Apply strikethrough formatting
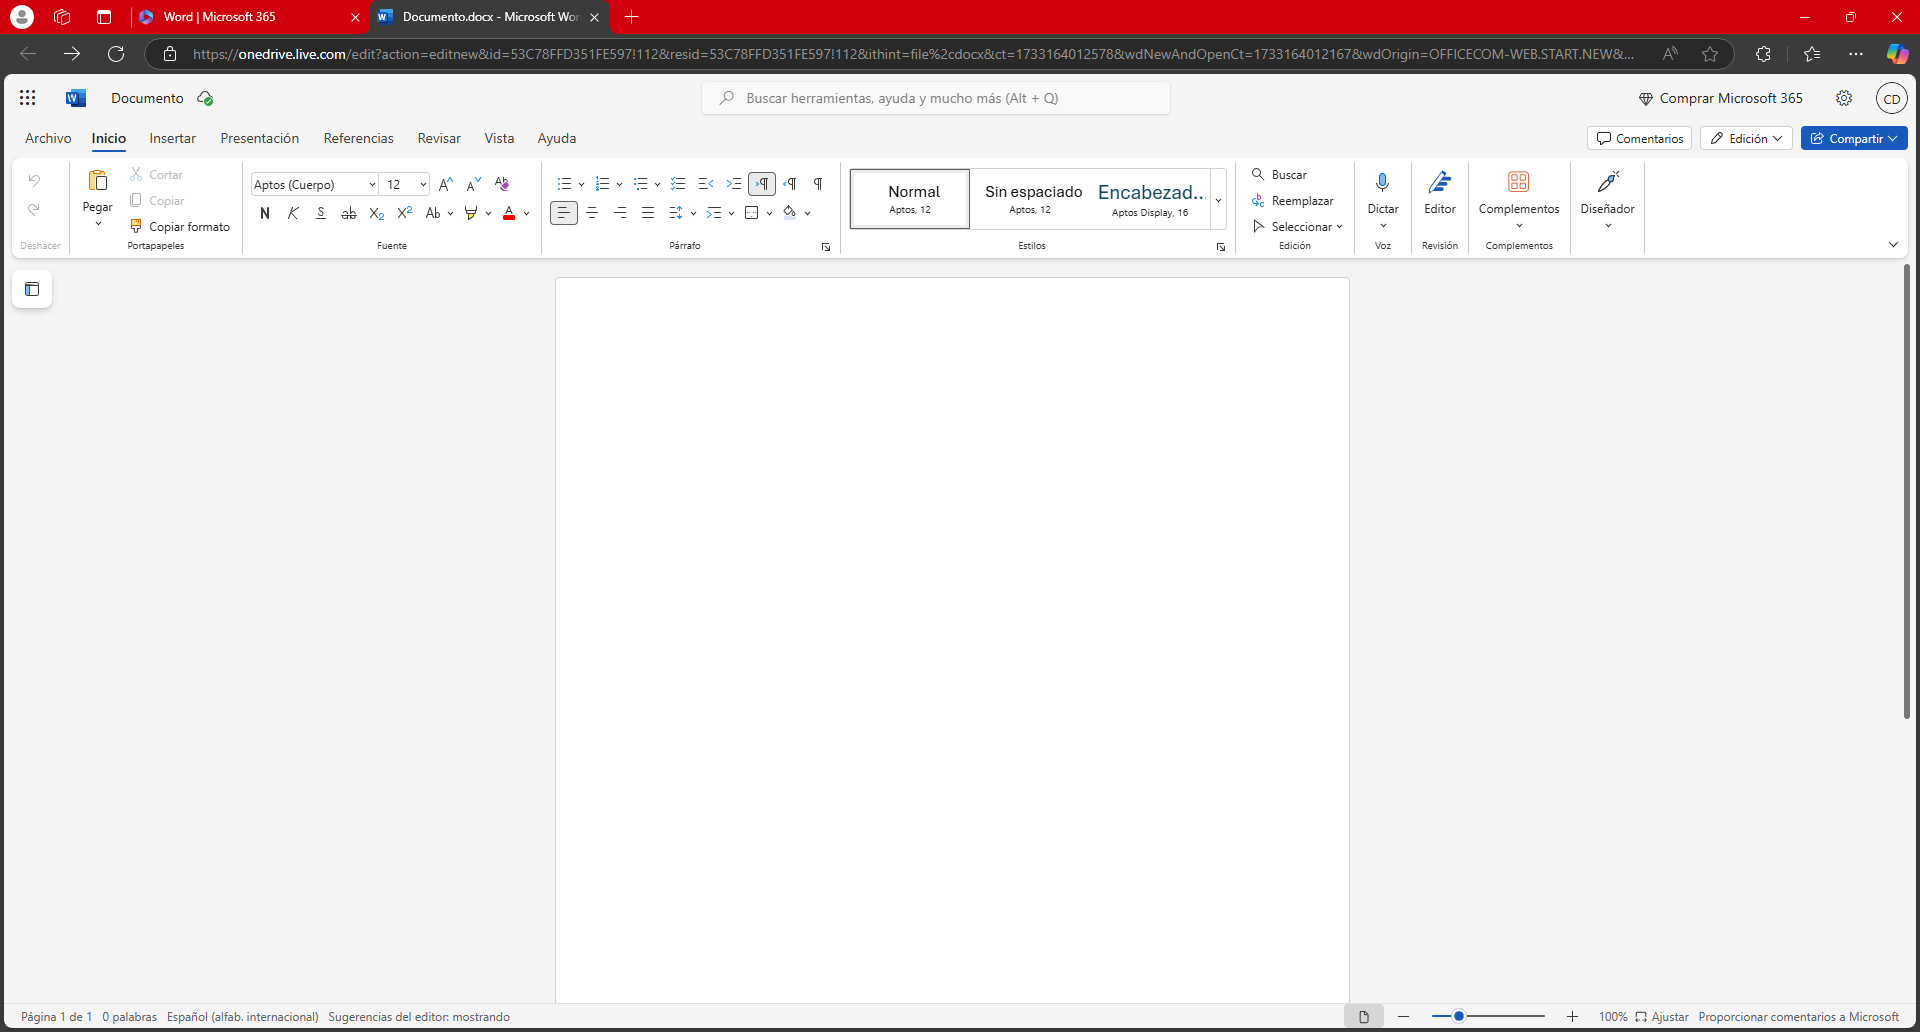1920x1032 pixels. [x=348, y=213]
